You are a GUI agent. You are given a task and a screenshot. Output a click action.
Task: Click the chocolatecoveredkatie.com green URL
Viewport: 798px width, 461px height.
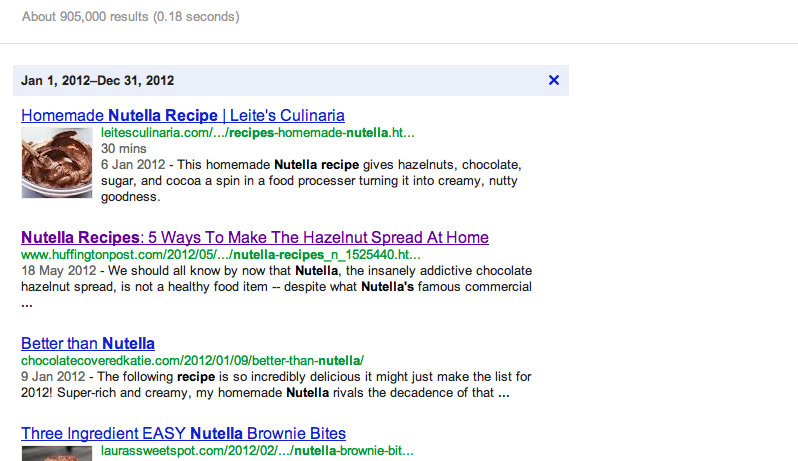(x=192, y=360)
